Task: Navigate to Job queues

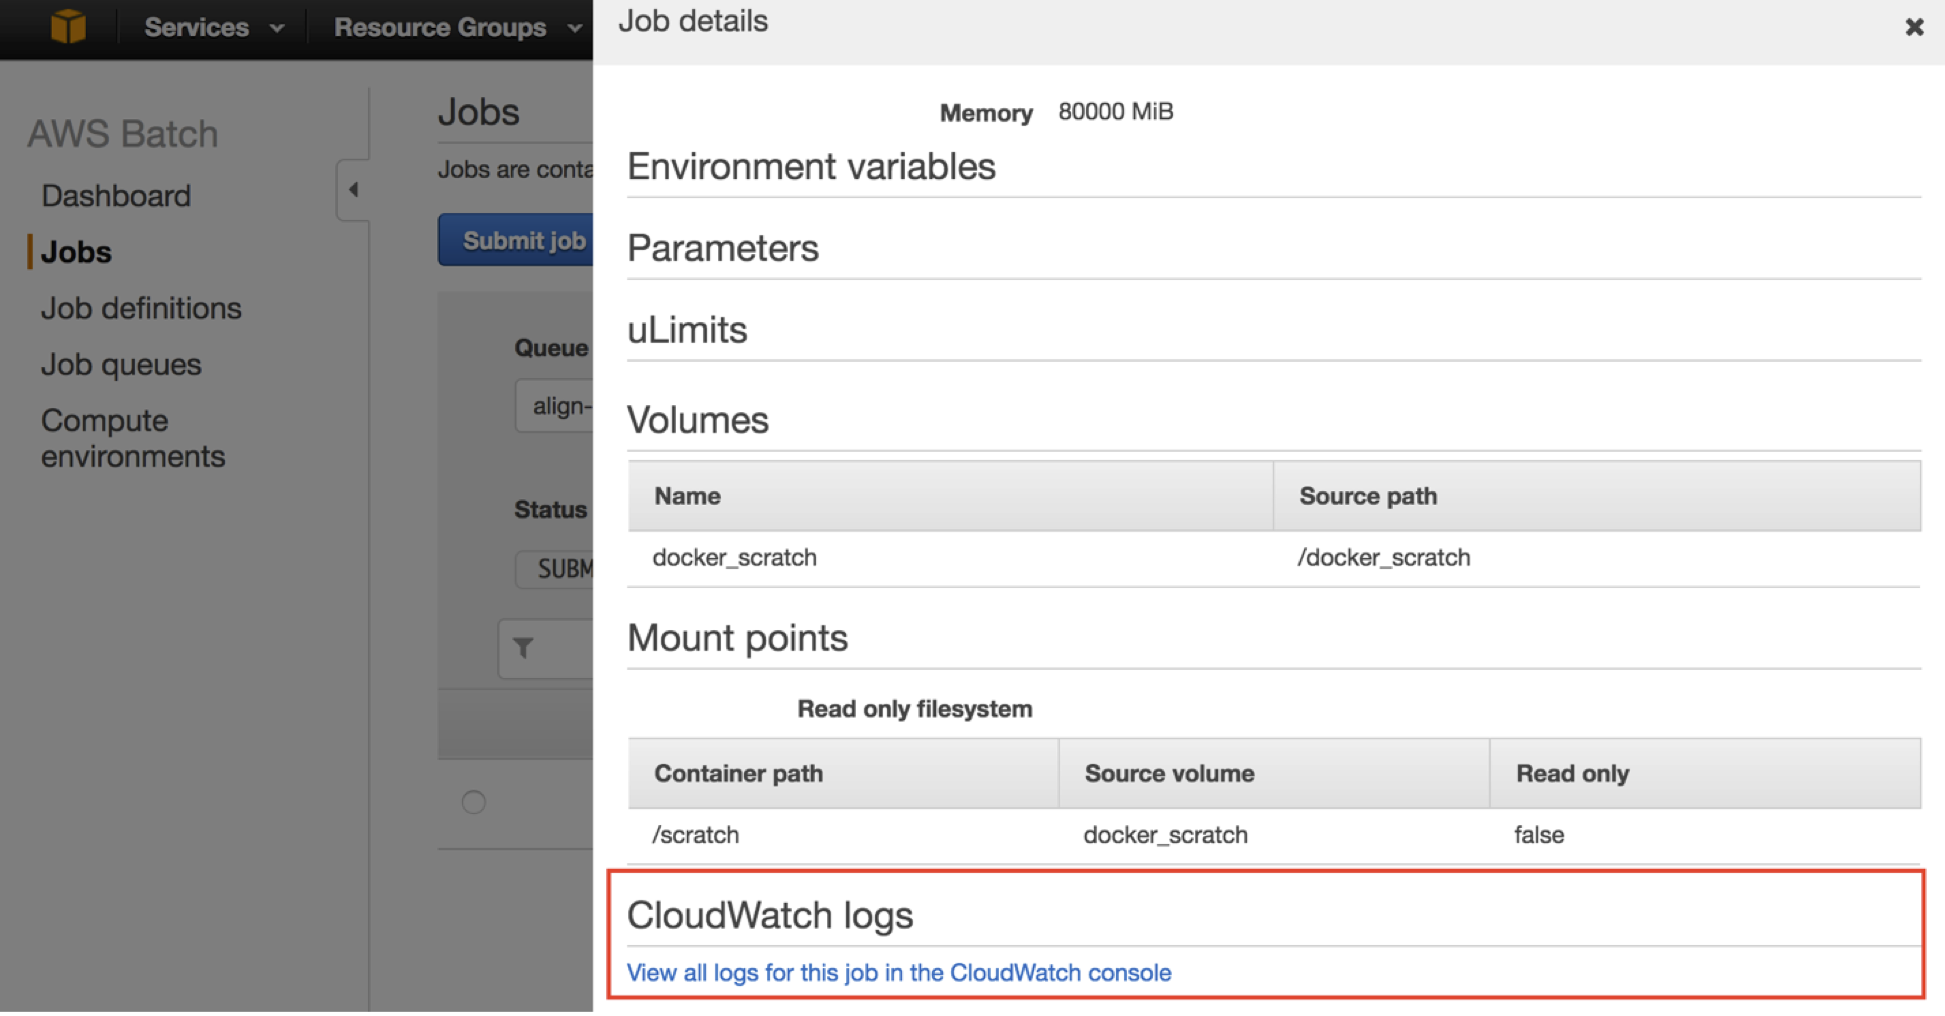Action: 121,365
